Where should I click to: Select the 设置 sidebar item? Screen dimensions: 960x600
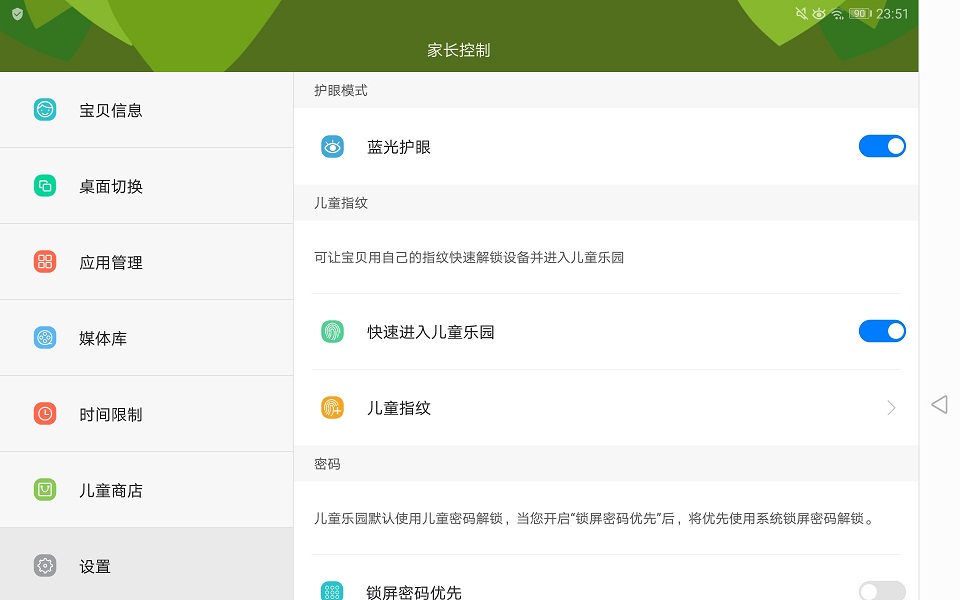point(147,564)
